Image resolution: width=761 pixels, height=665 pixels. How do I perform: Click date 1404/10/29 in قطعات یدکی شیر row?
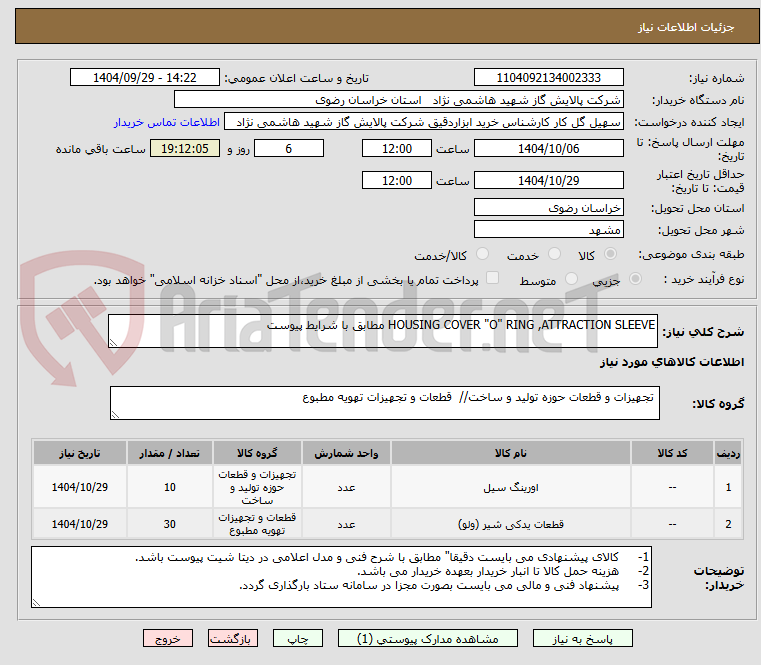(80, 524)
